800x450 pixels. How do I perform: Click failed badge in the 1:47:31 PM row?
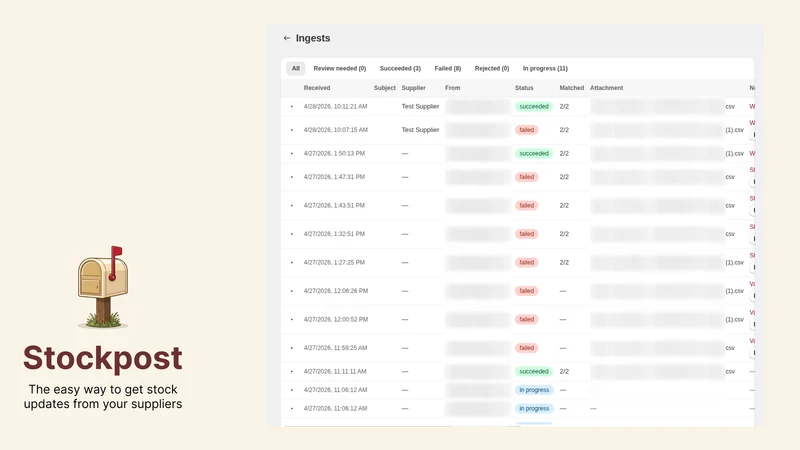(x=527, y=177)
